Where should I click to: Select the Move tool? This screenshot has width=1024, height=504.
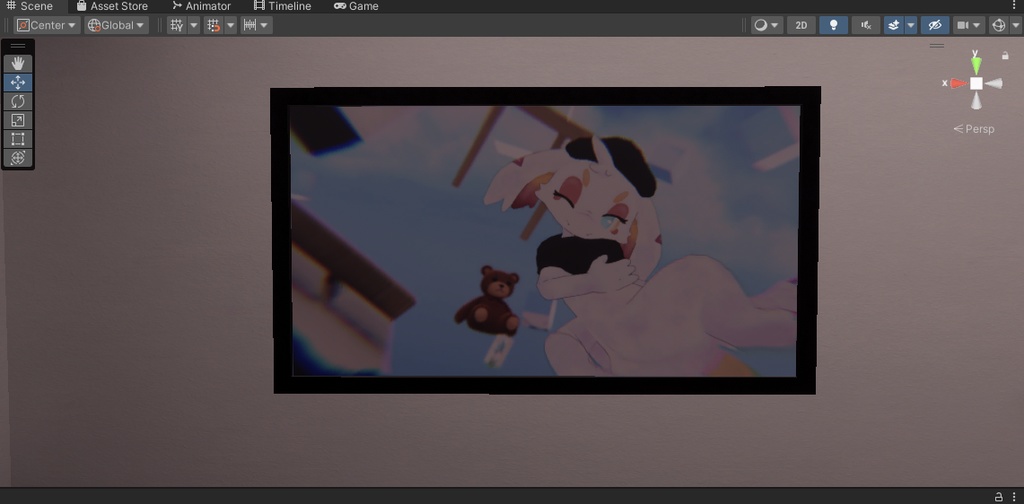tap(18, 82)
